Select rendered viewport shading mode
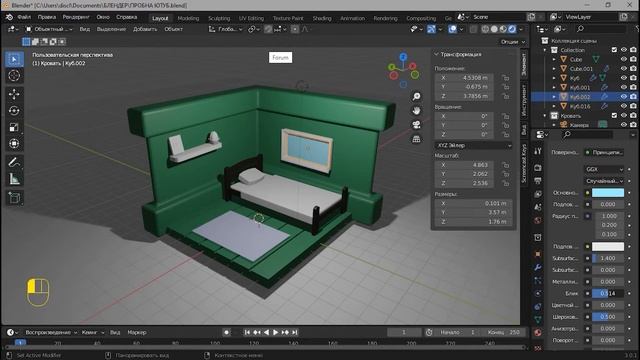Image resolution: width=640 pixels, height=360 pixels. tap(512, 29)
